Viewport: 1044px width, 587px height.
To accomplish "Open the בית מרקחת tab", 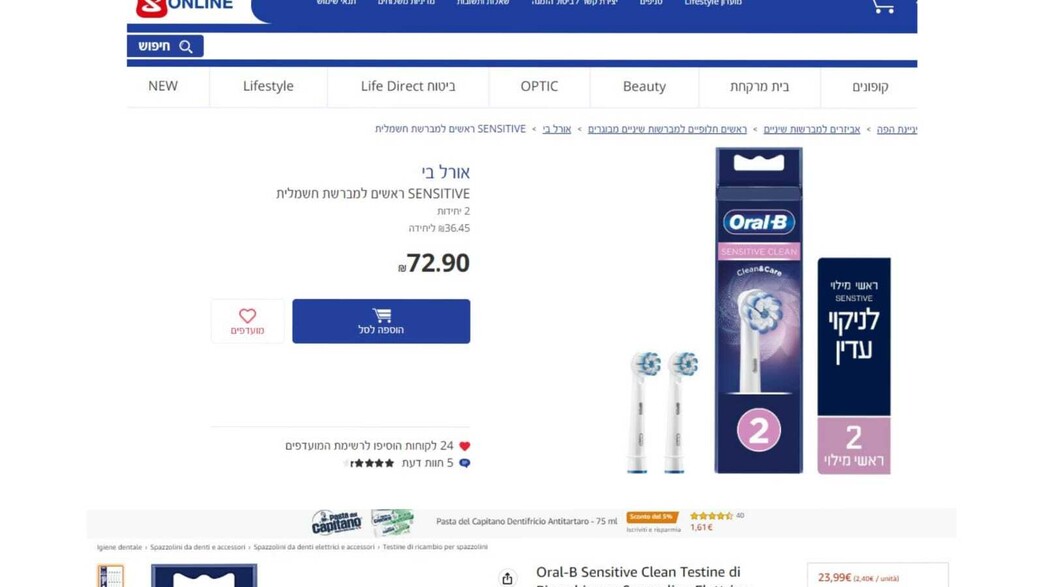I will click(760, 86).
